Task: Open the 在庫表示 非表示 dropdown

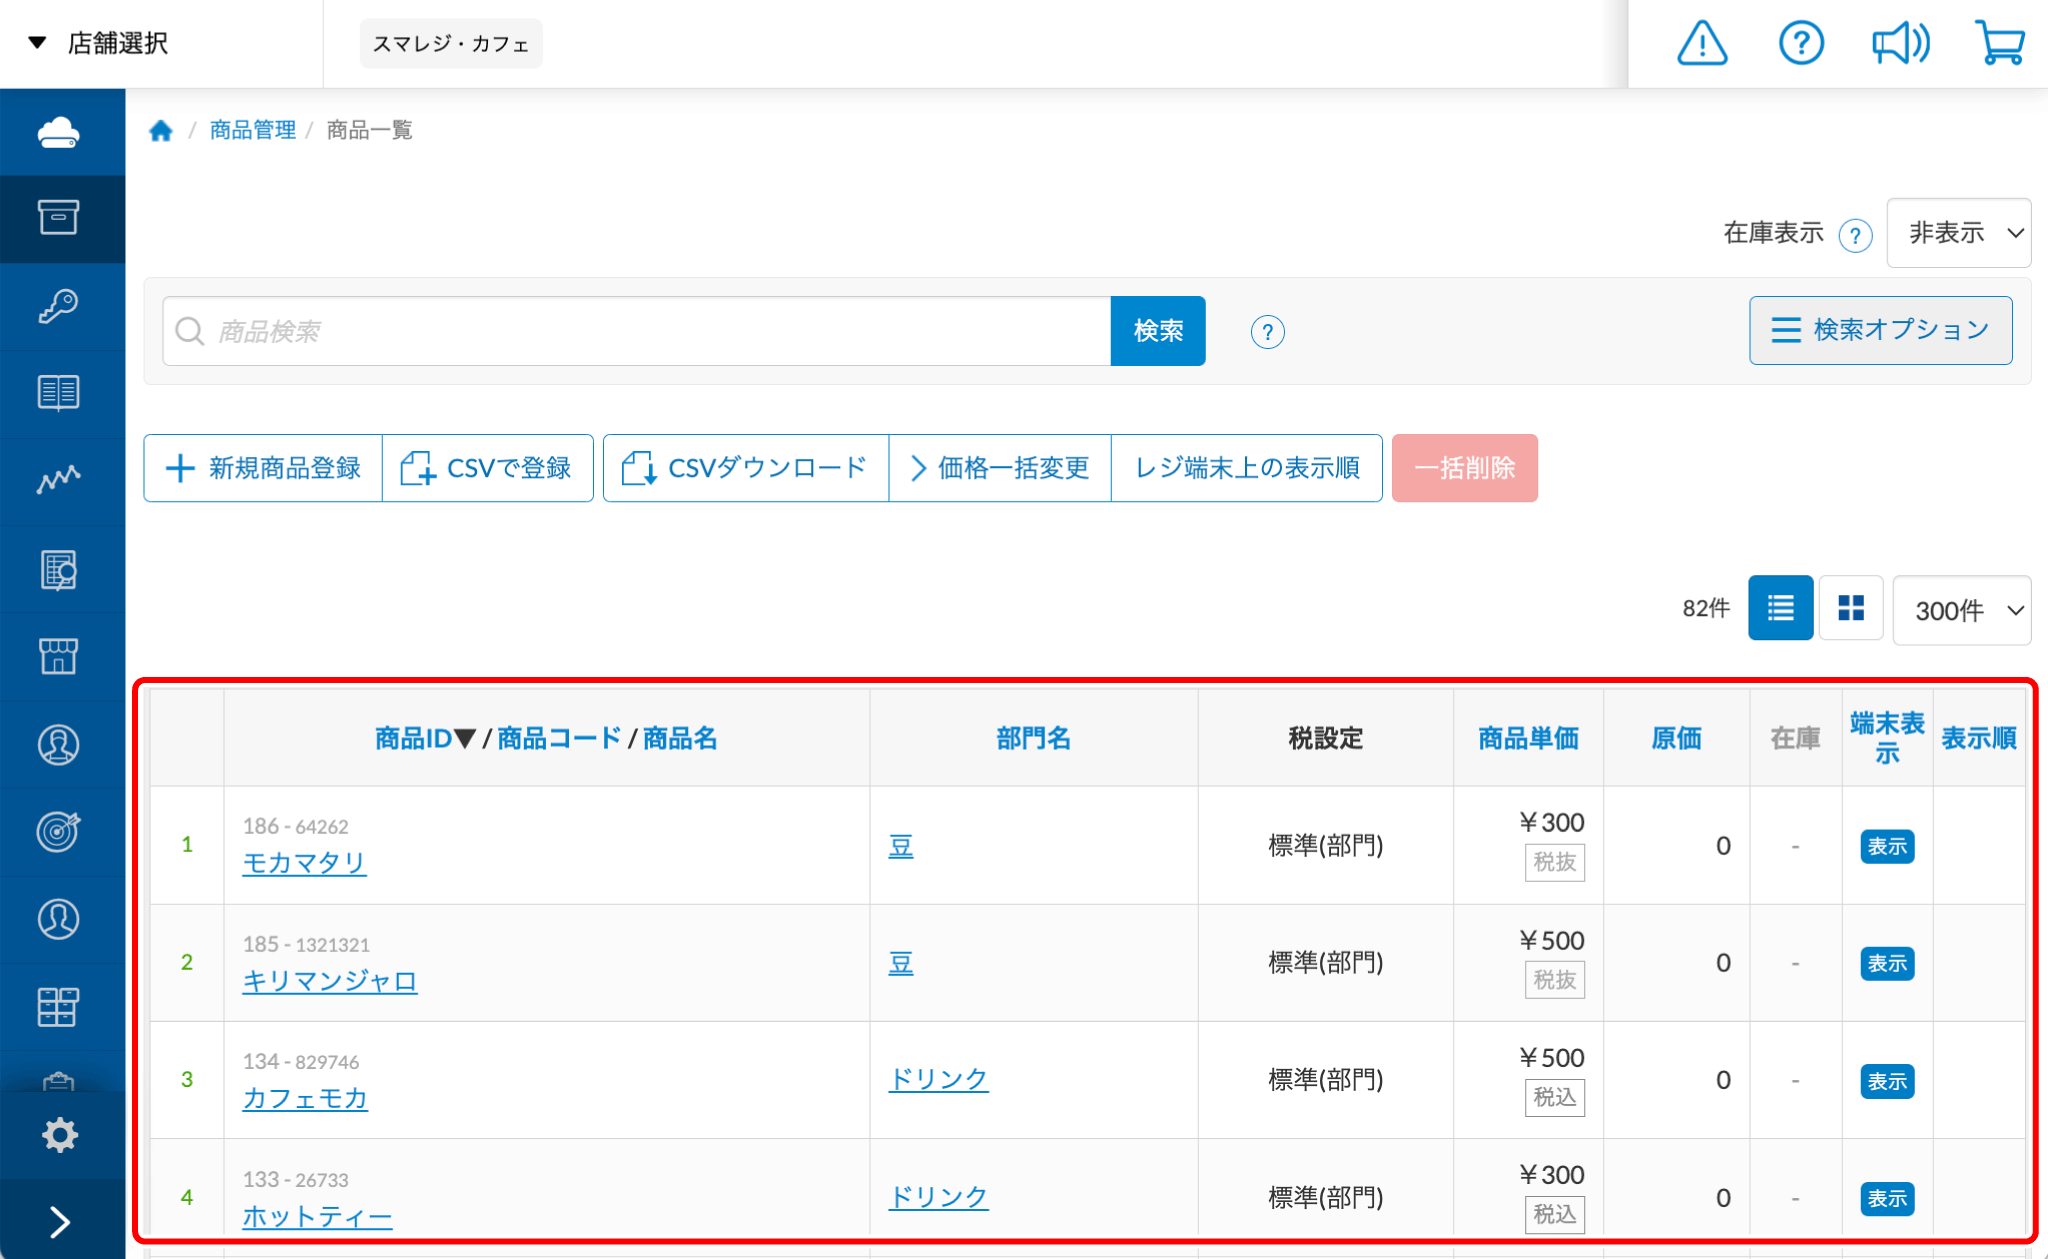Action: point(1958,233)
